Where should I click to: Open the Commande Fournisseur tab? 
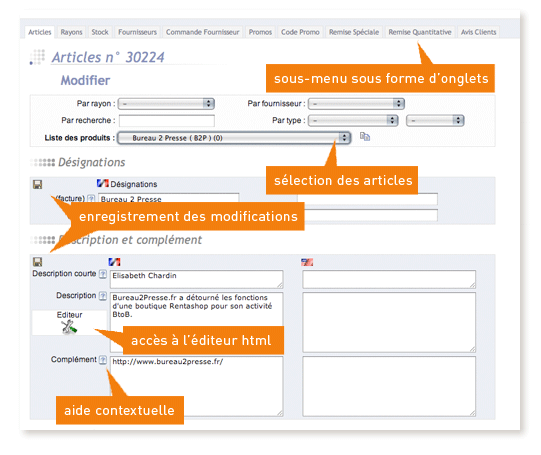pyautogui.click(x=203, y=32)
